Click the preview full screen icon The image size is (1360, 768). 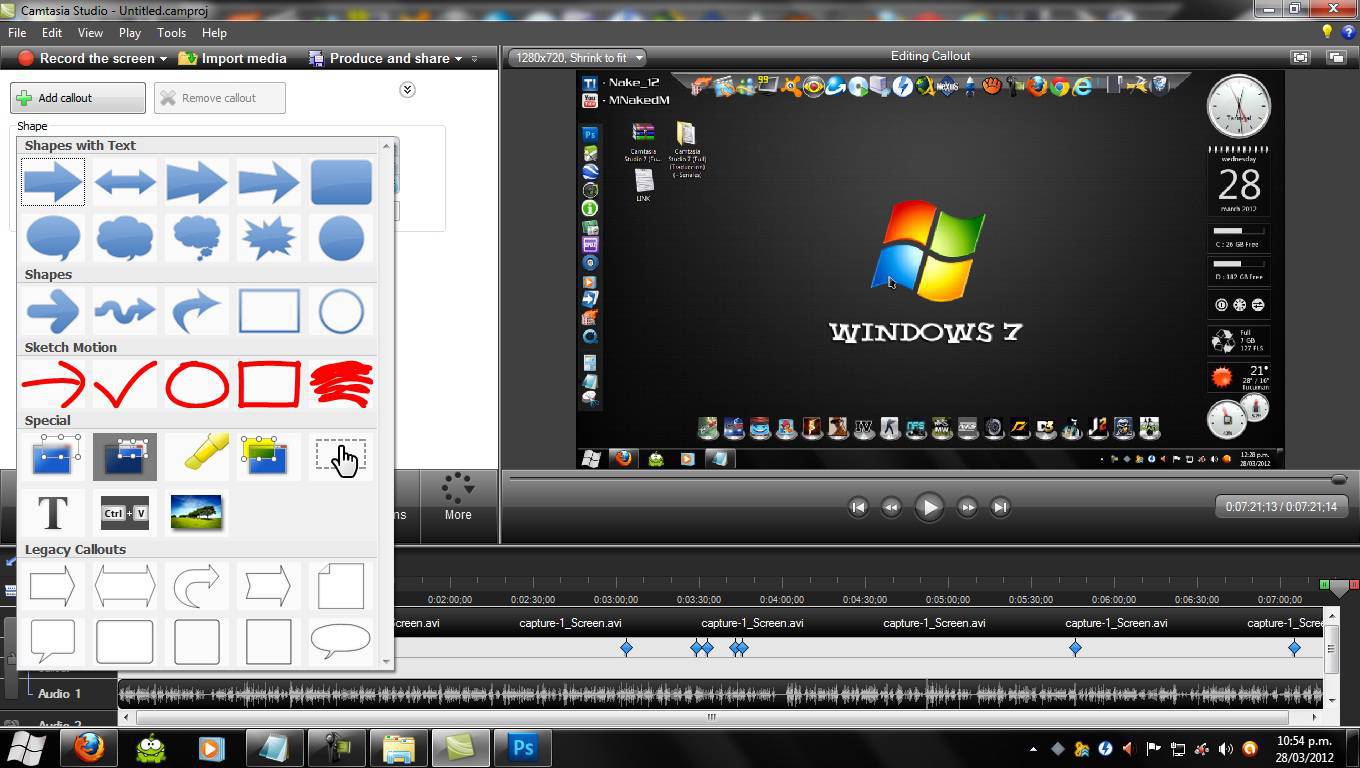1300,58
